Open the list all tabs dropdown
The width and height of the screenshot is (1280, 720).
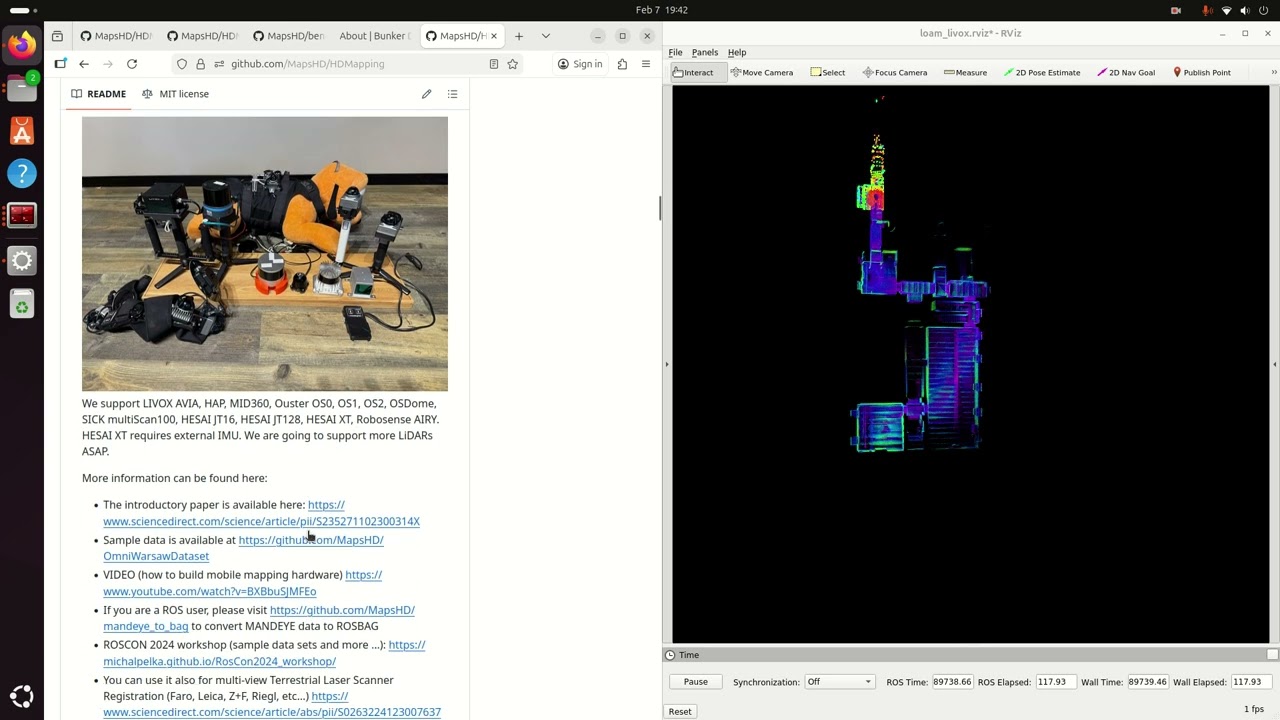click(546, 36)
